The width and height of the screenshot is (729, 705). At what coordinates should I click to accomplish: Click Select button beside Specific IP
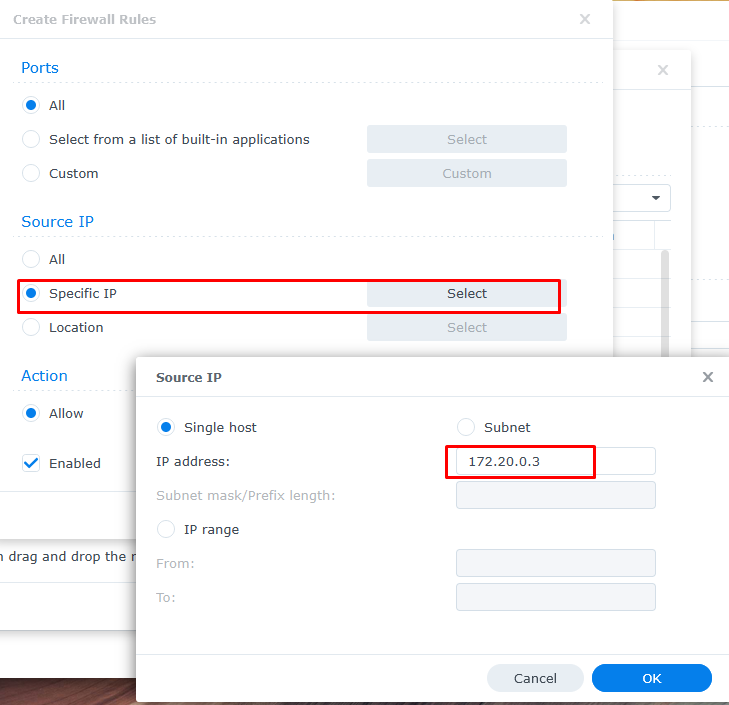pyautogui.click(x=466, y=293)
